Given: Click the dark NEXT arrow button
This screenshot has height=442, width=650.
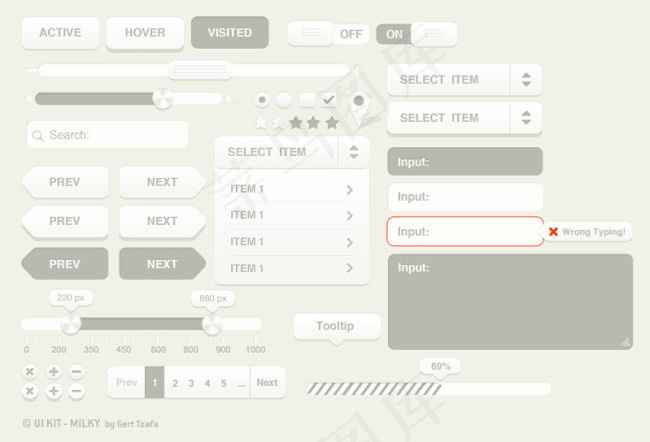Looking at the screenshot, I should (162, 264).
